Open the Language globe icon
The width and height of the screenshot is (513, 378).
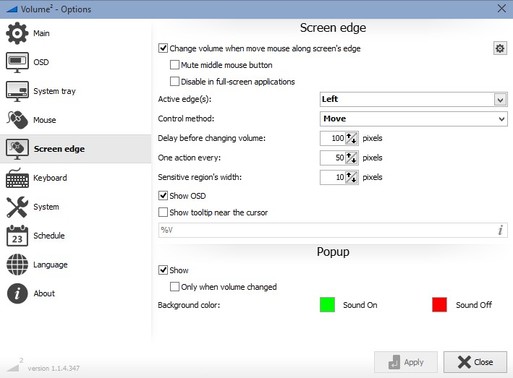17,264
